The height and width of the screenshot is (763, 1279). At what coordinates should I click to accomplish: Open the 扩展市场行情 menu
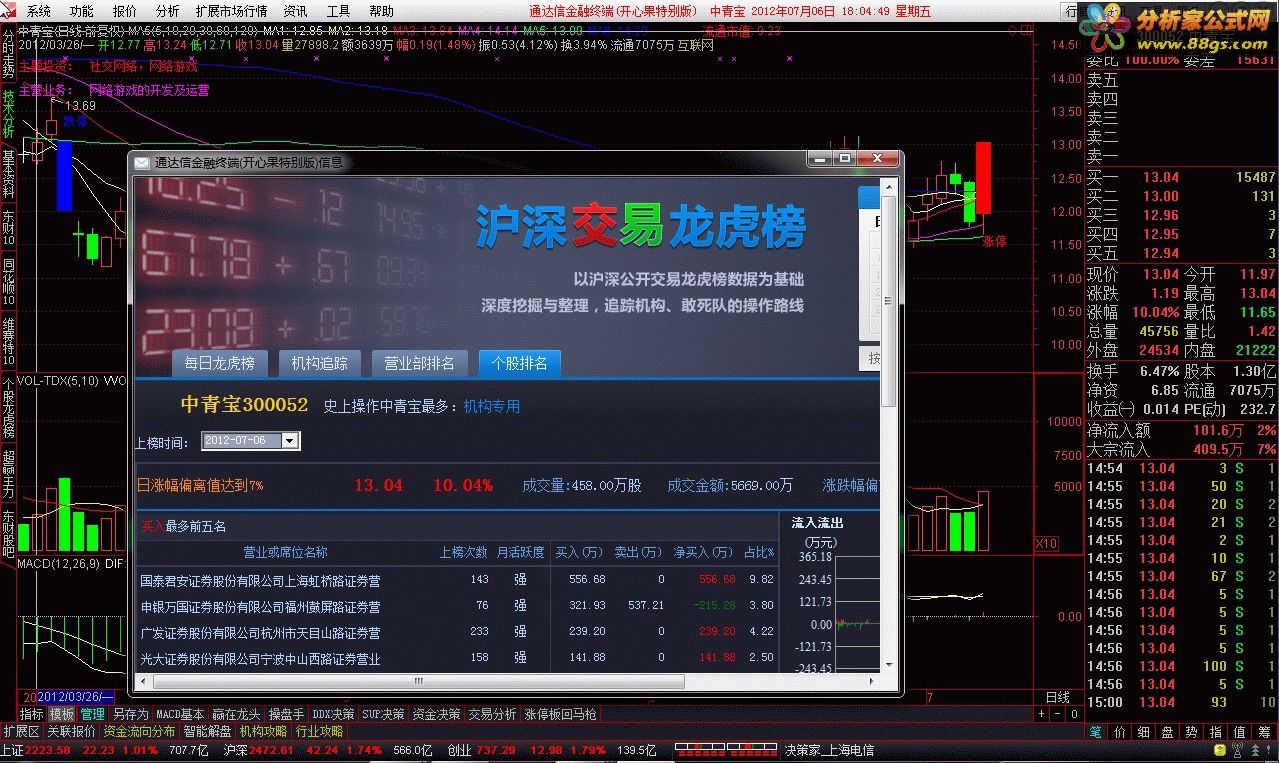pyautogui.click(x=232, y=11)
